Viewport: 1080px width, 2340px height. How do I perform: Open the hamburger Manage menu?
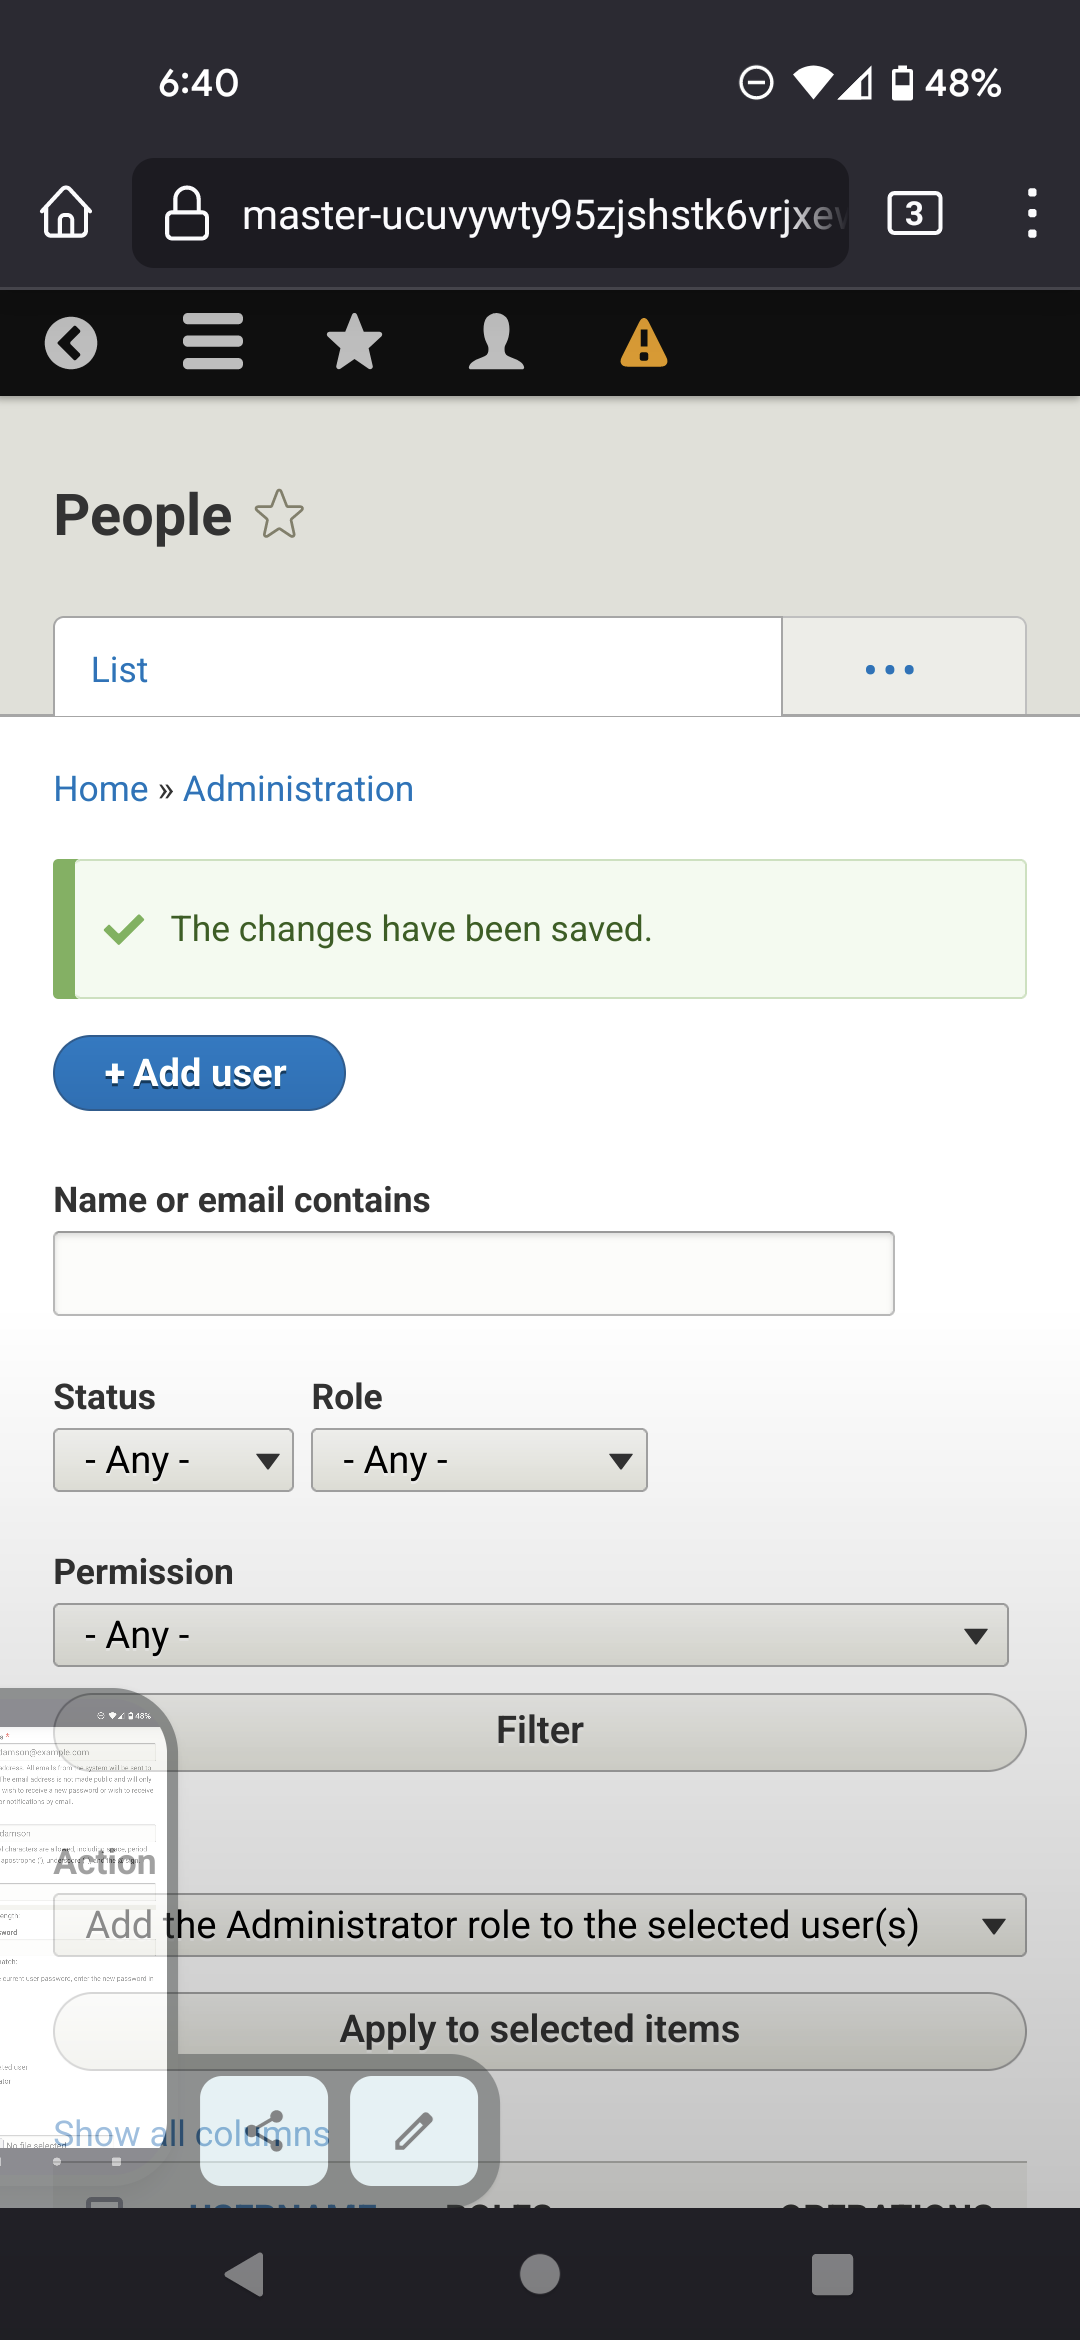coord(213,342)
